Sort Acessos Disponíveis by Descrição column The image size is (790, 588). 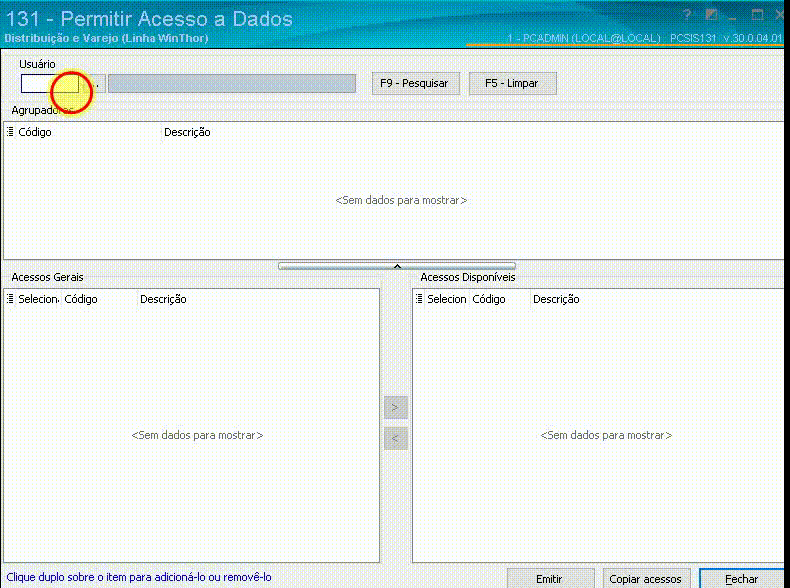pos(556,299)
